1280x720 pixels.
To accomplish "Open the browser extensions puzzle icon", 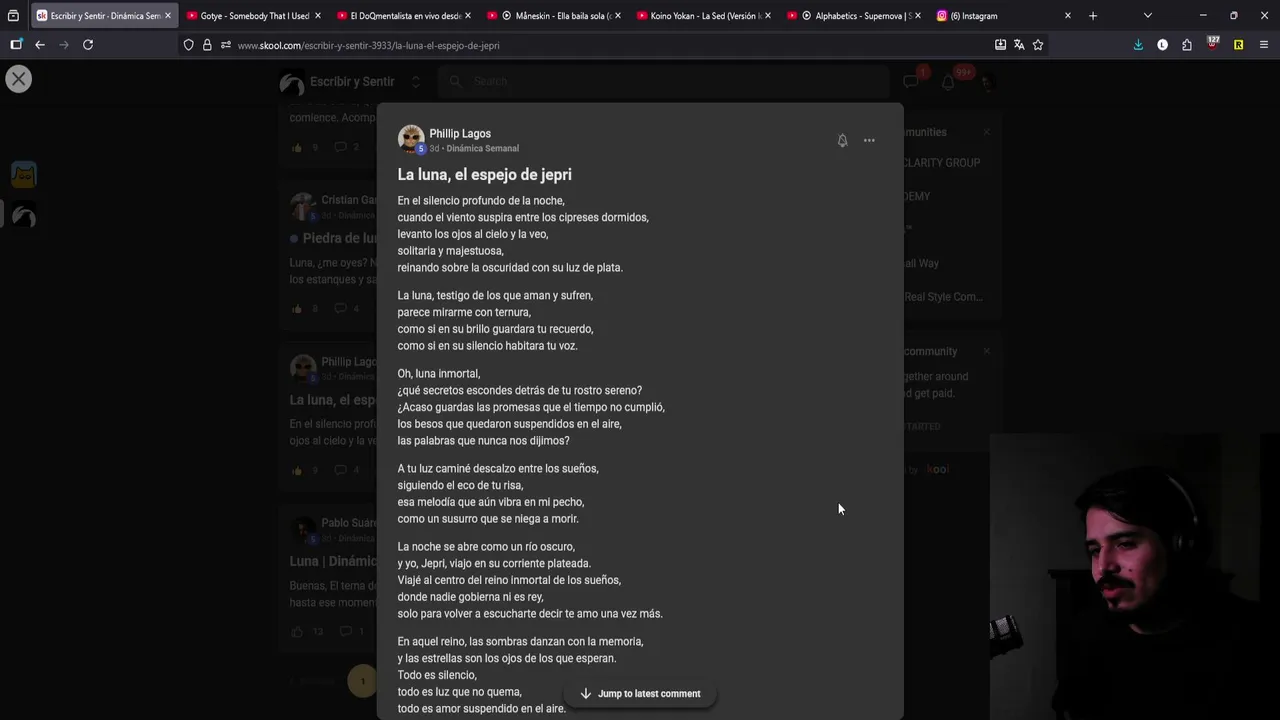I will click(1187, 45).
